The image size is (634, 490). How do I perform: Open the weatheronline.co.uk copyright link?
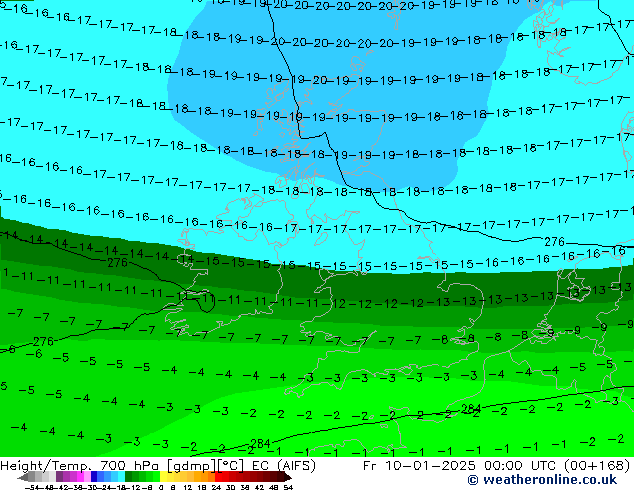(x=542, y=480)
